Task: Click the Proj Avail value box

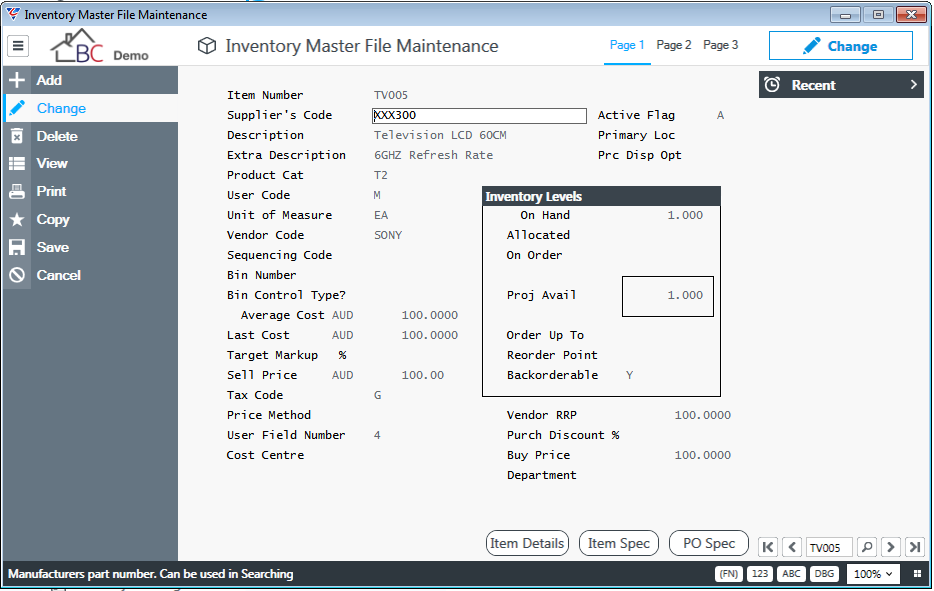Action: (668, 296)
